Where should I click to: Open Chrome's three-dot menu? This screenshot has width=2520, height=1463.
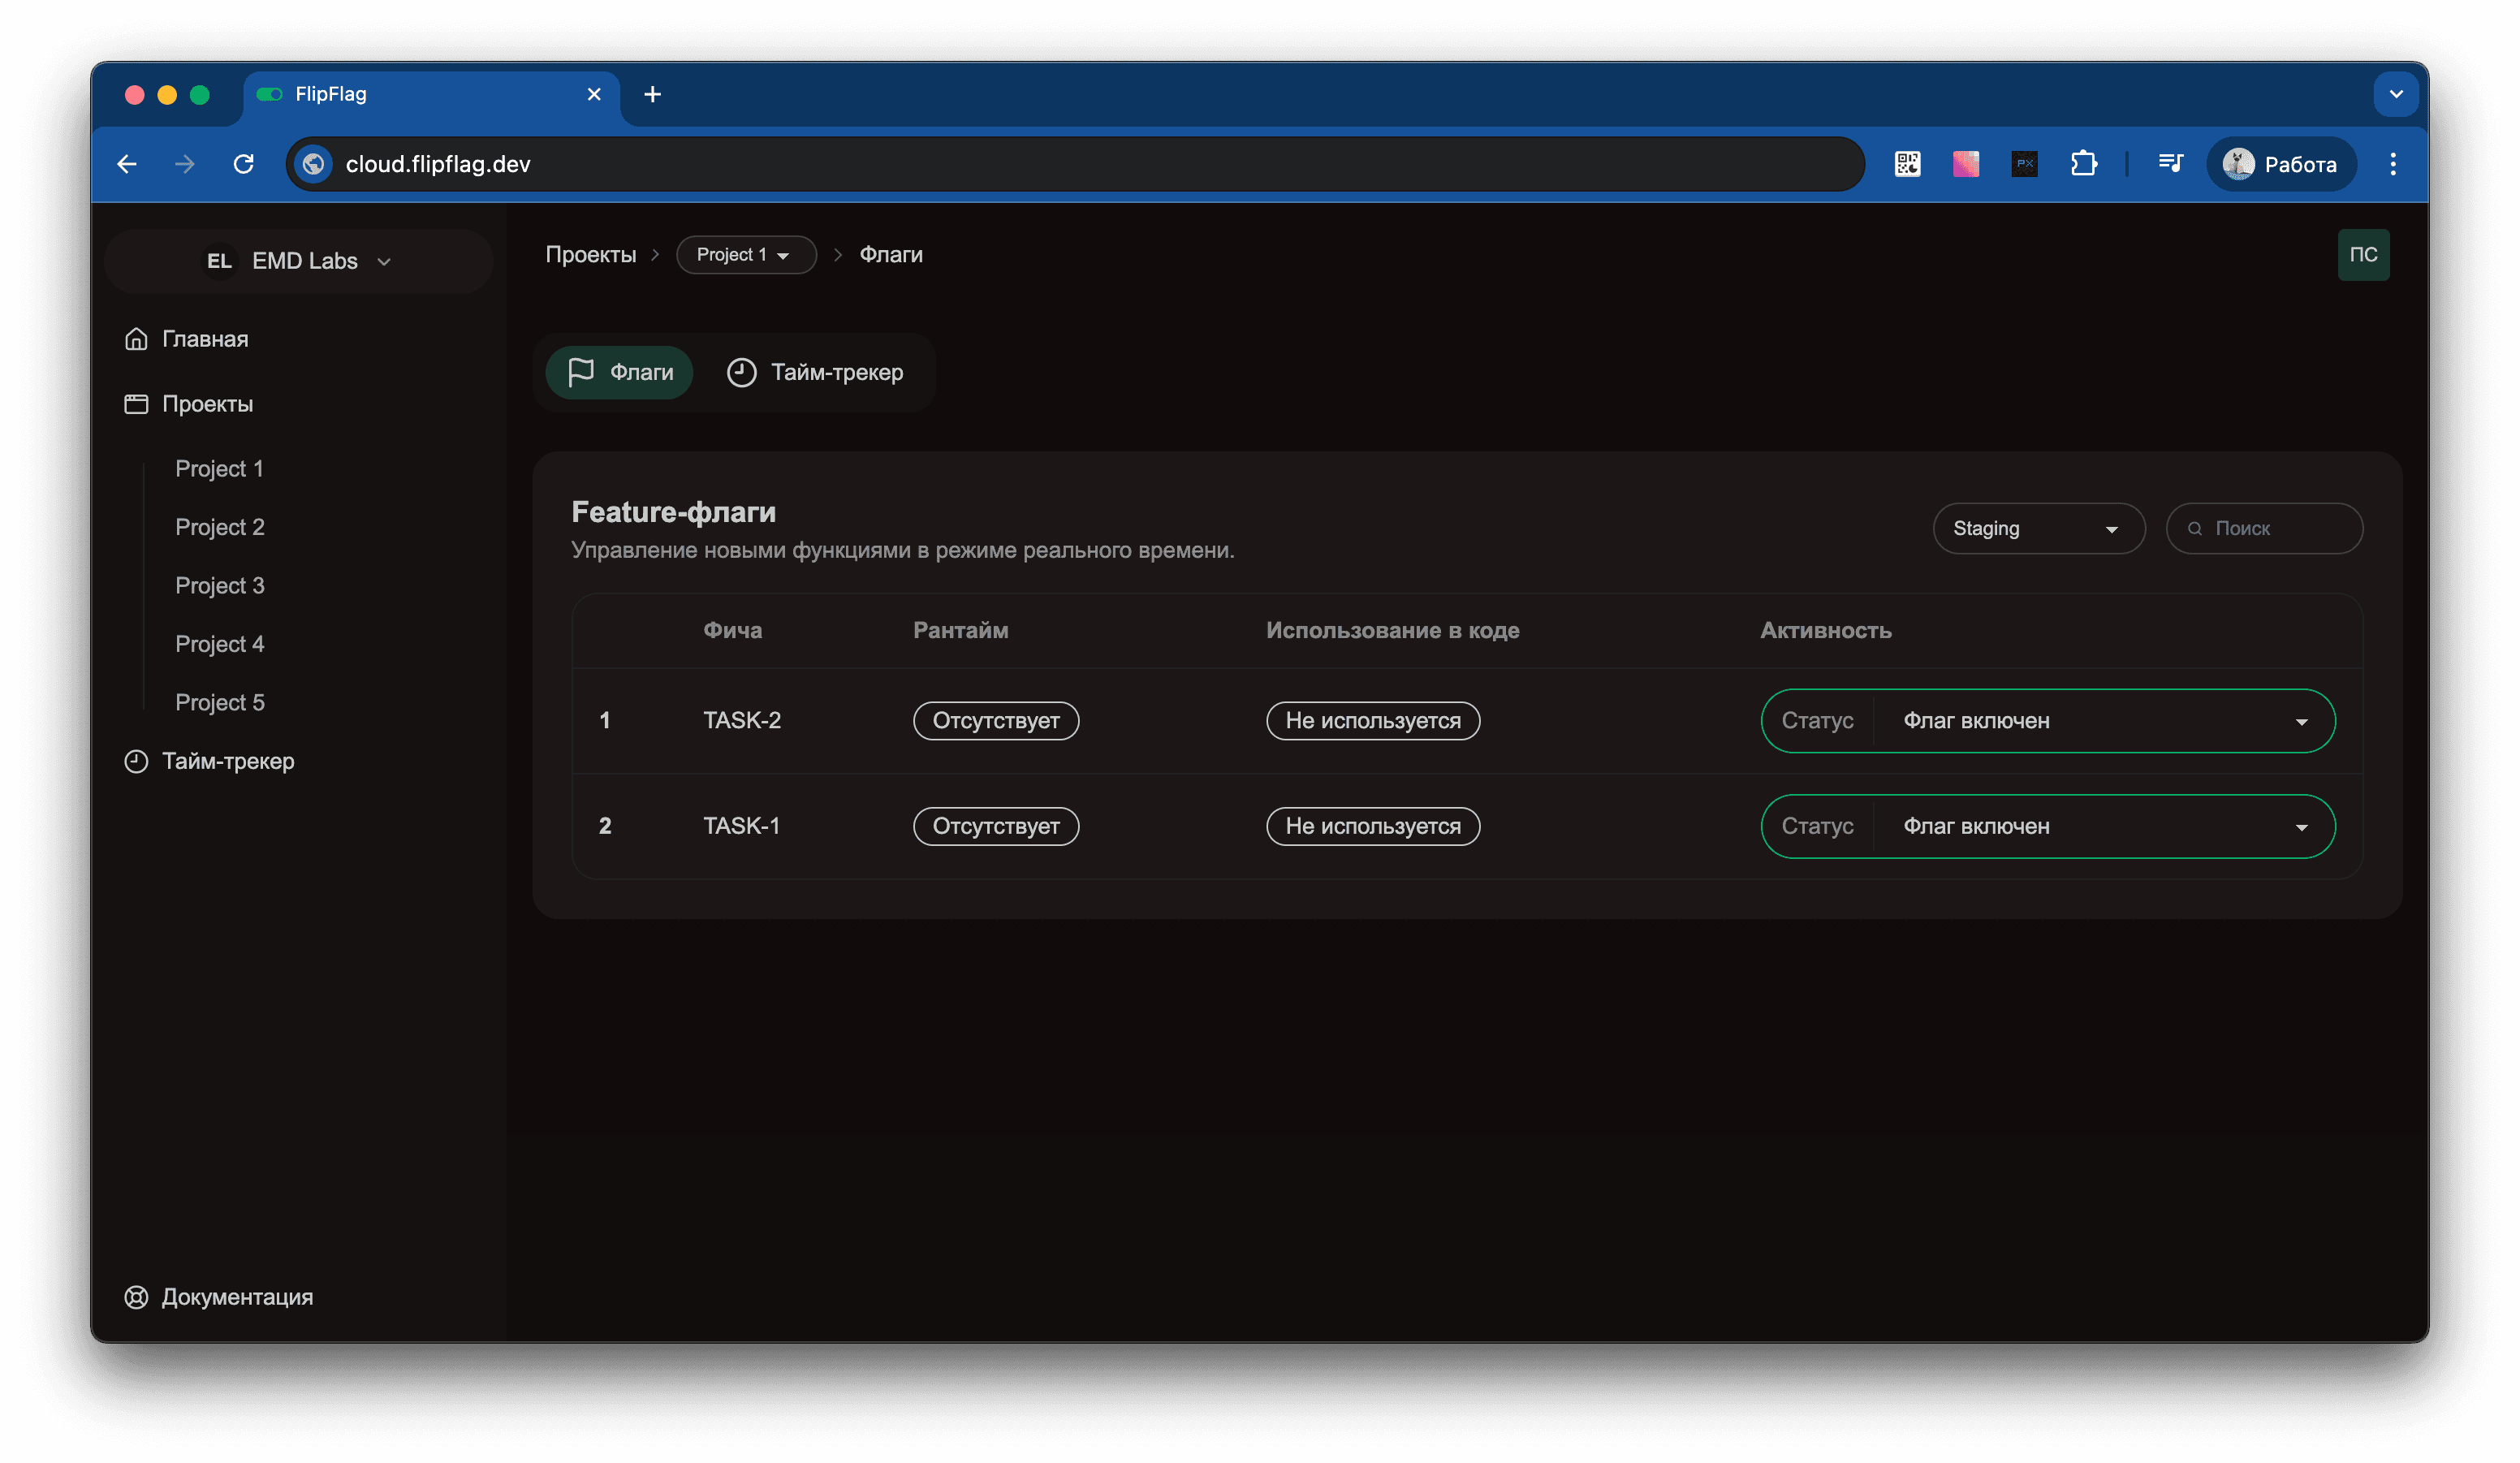(2392, 164)
